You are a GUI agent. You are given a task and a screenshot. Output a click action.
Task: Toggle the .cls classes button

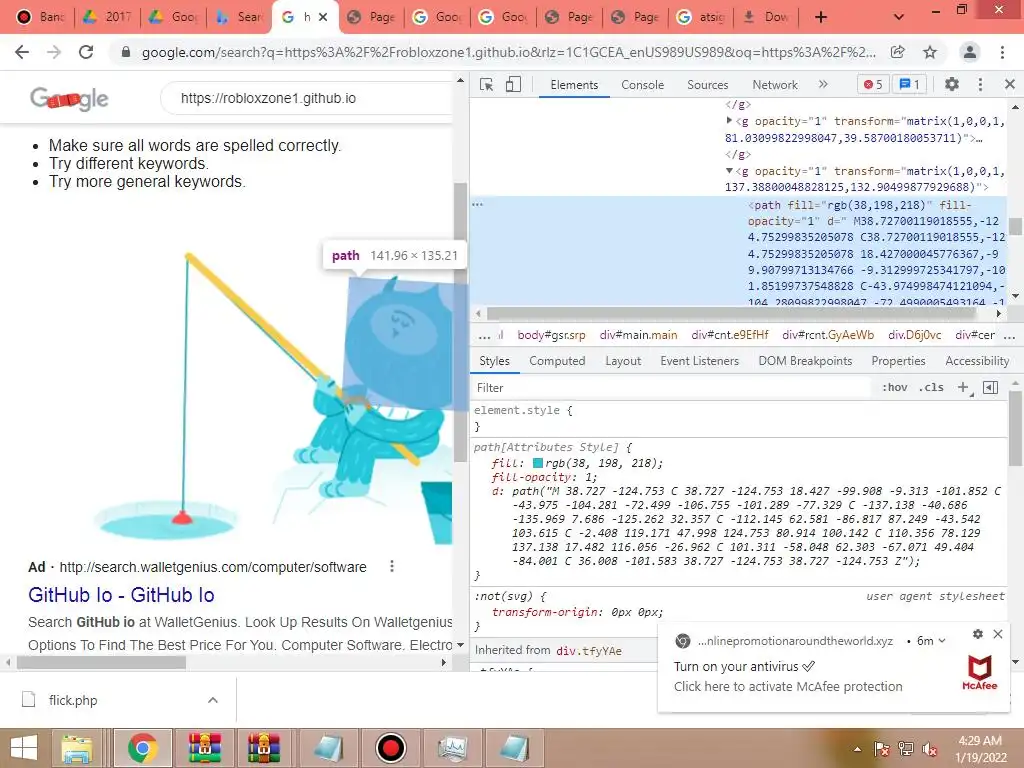coord(931,388)
